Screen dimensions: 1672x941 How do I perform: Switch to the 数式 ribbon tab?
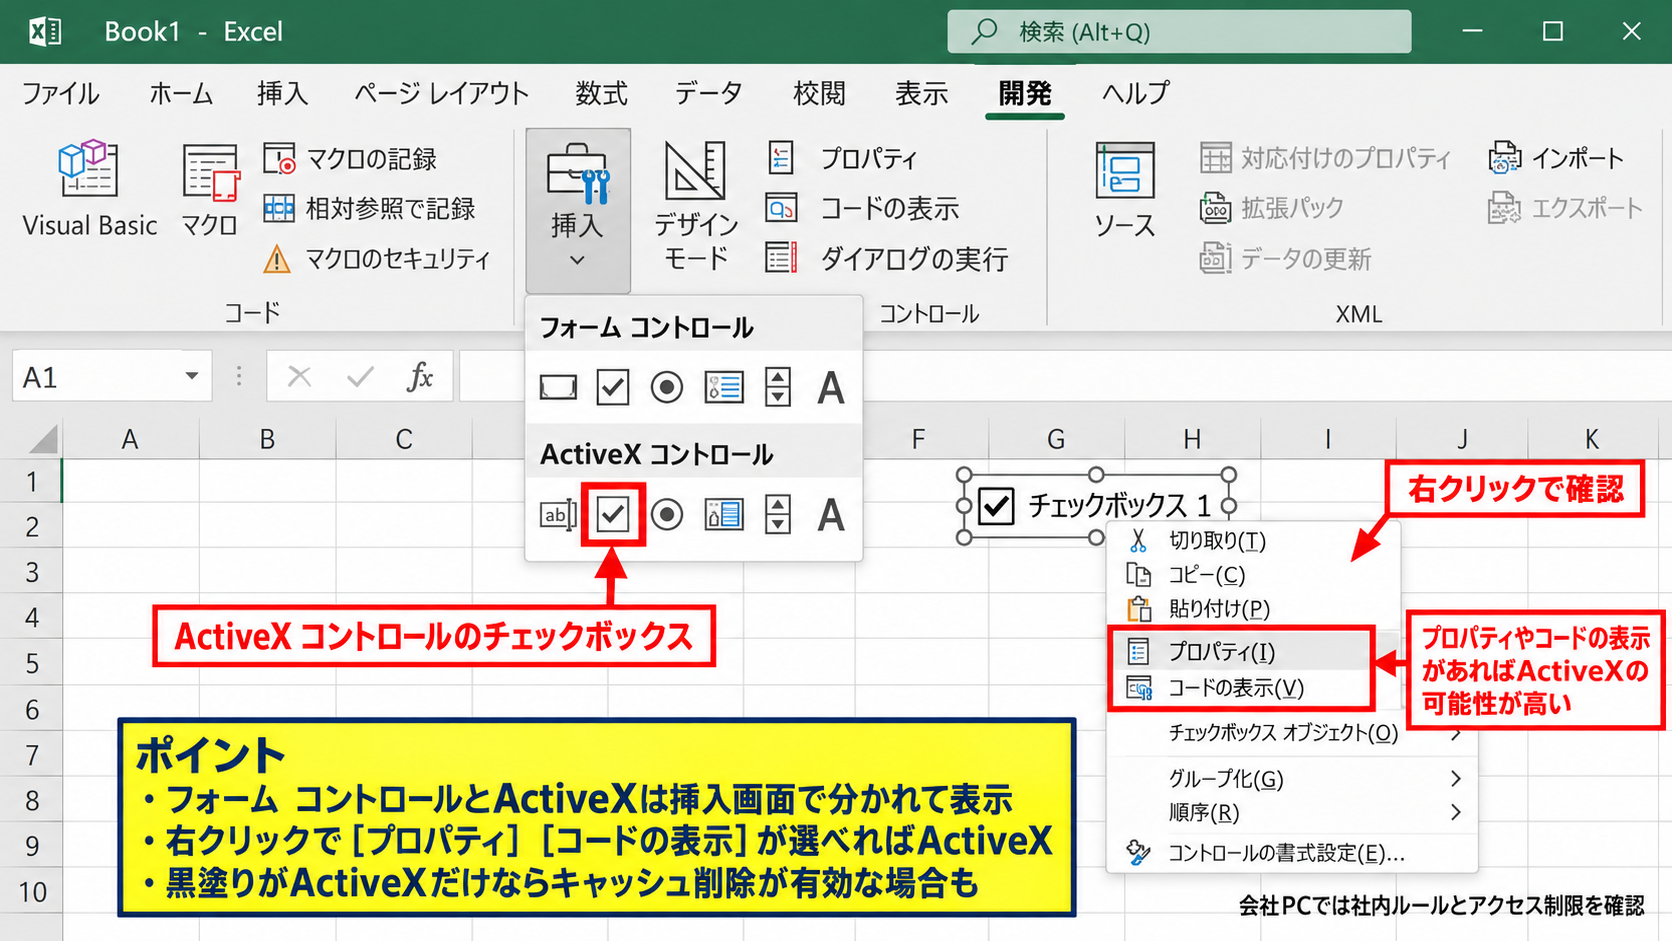point(601,93)
